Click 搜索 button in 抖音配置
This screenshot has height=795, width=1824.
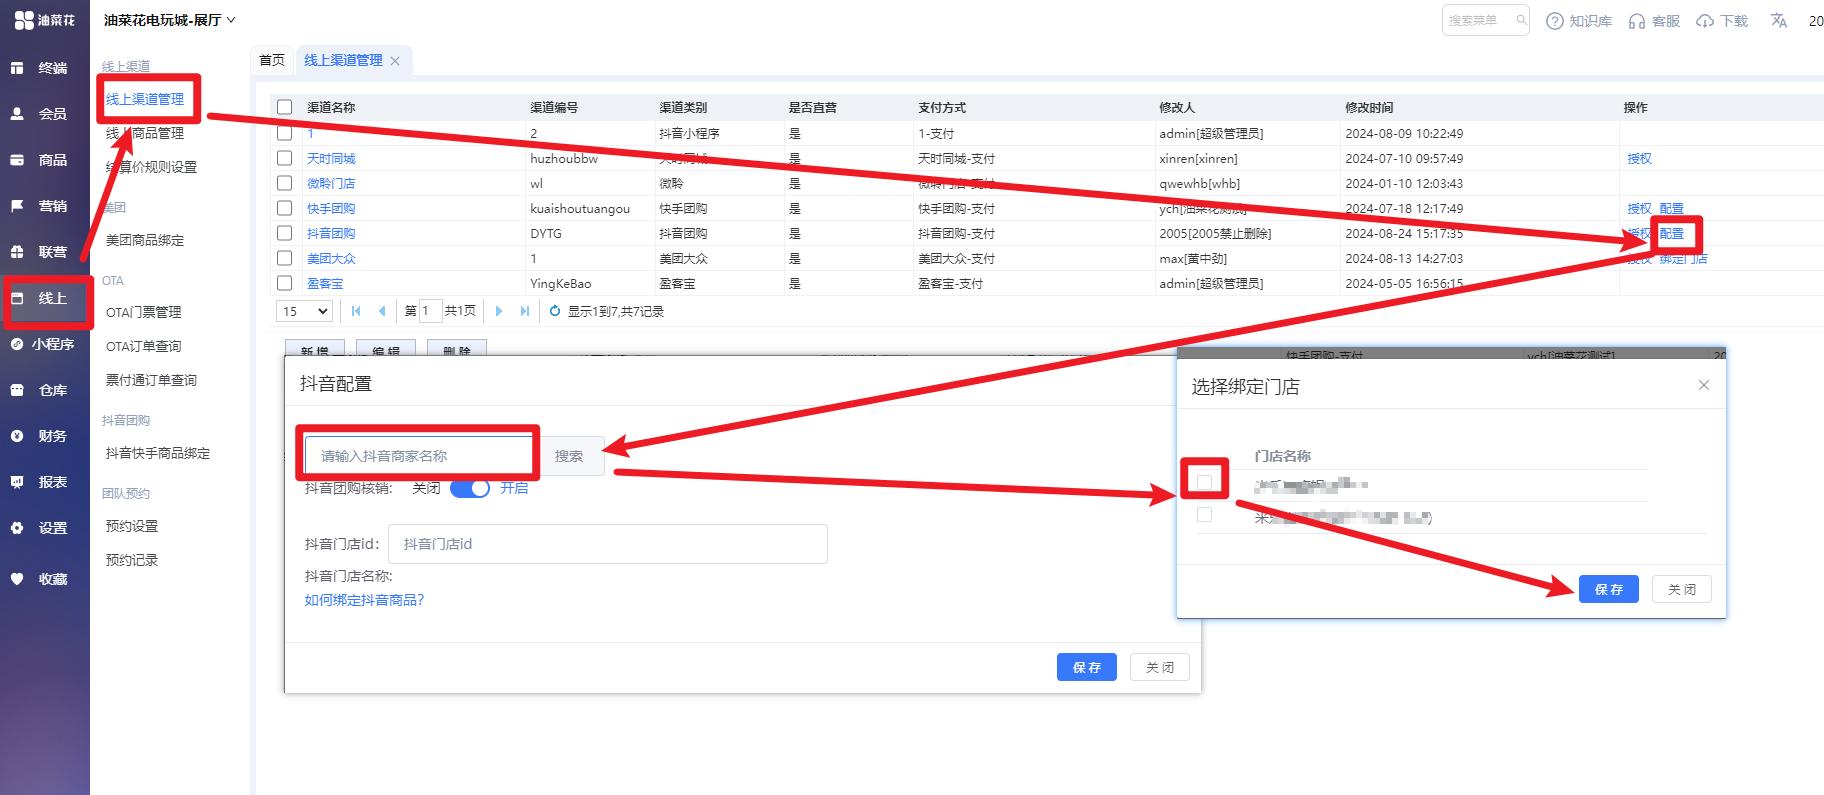tap(569, 456)
